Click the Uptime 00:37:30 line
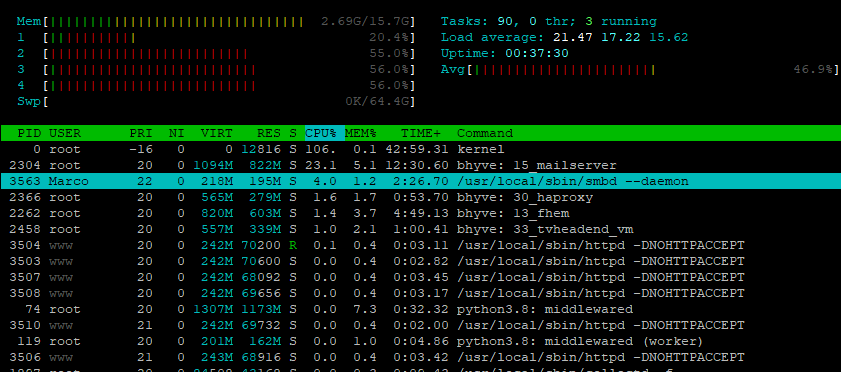Screen dimensions: 841x372 click(x=505, y=54)
